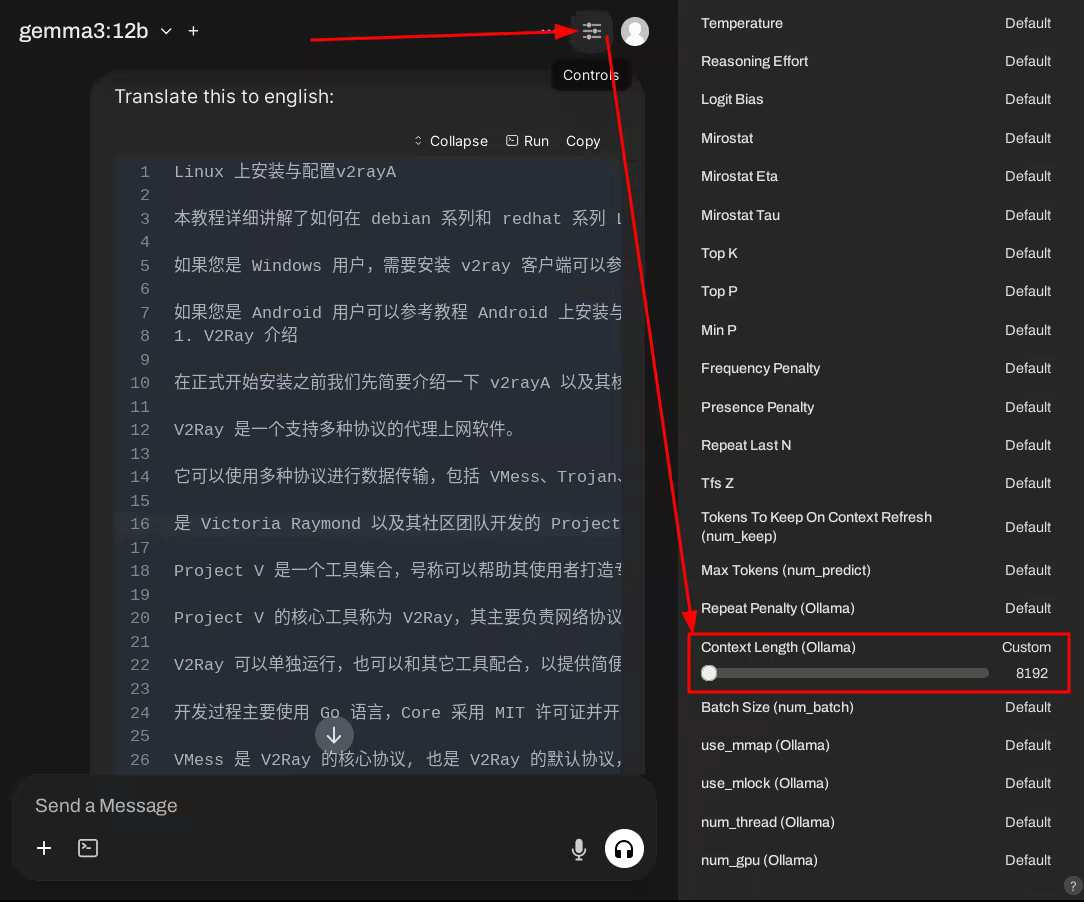Start voice call with headphone button
This screenshot has width=1084, height=902.
click(624, 849)
